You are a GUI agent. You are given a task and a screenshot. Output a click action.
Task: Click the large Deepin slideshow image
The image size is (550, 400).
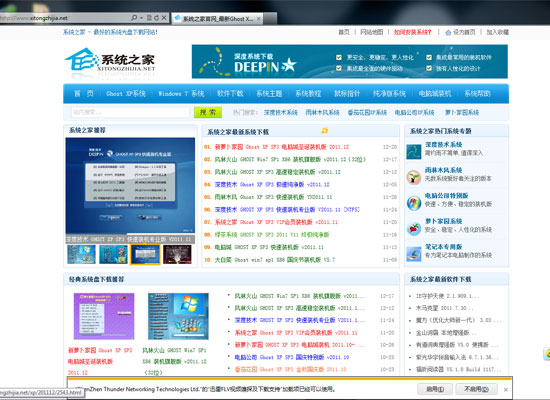pos(130,186)
